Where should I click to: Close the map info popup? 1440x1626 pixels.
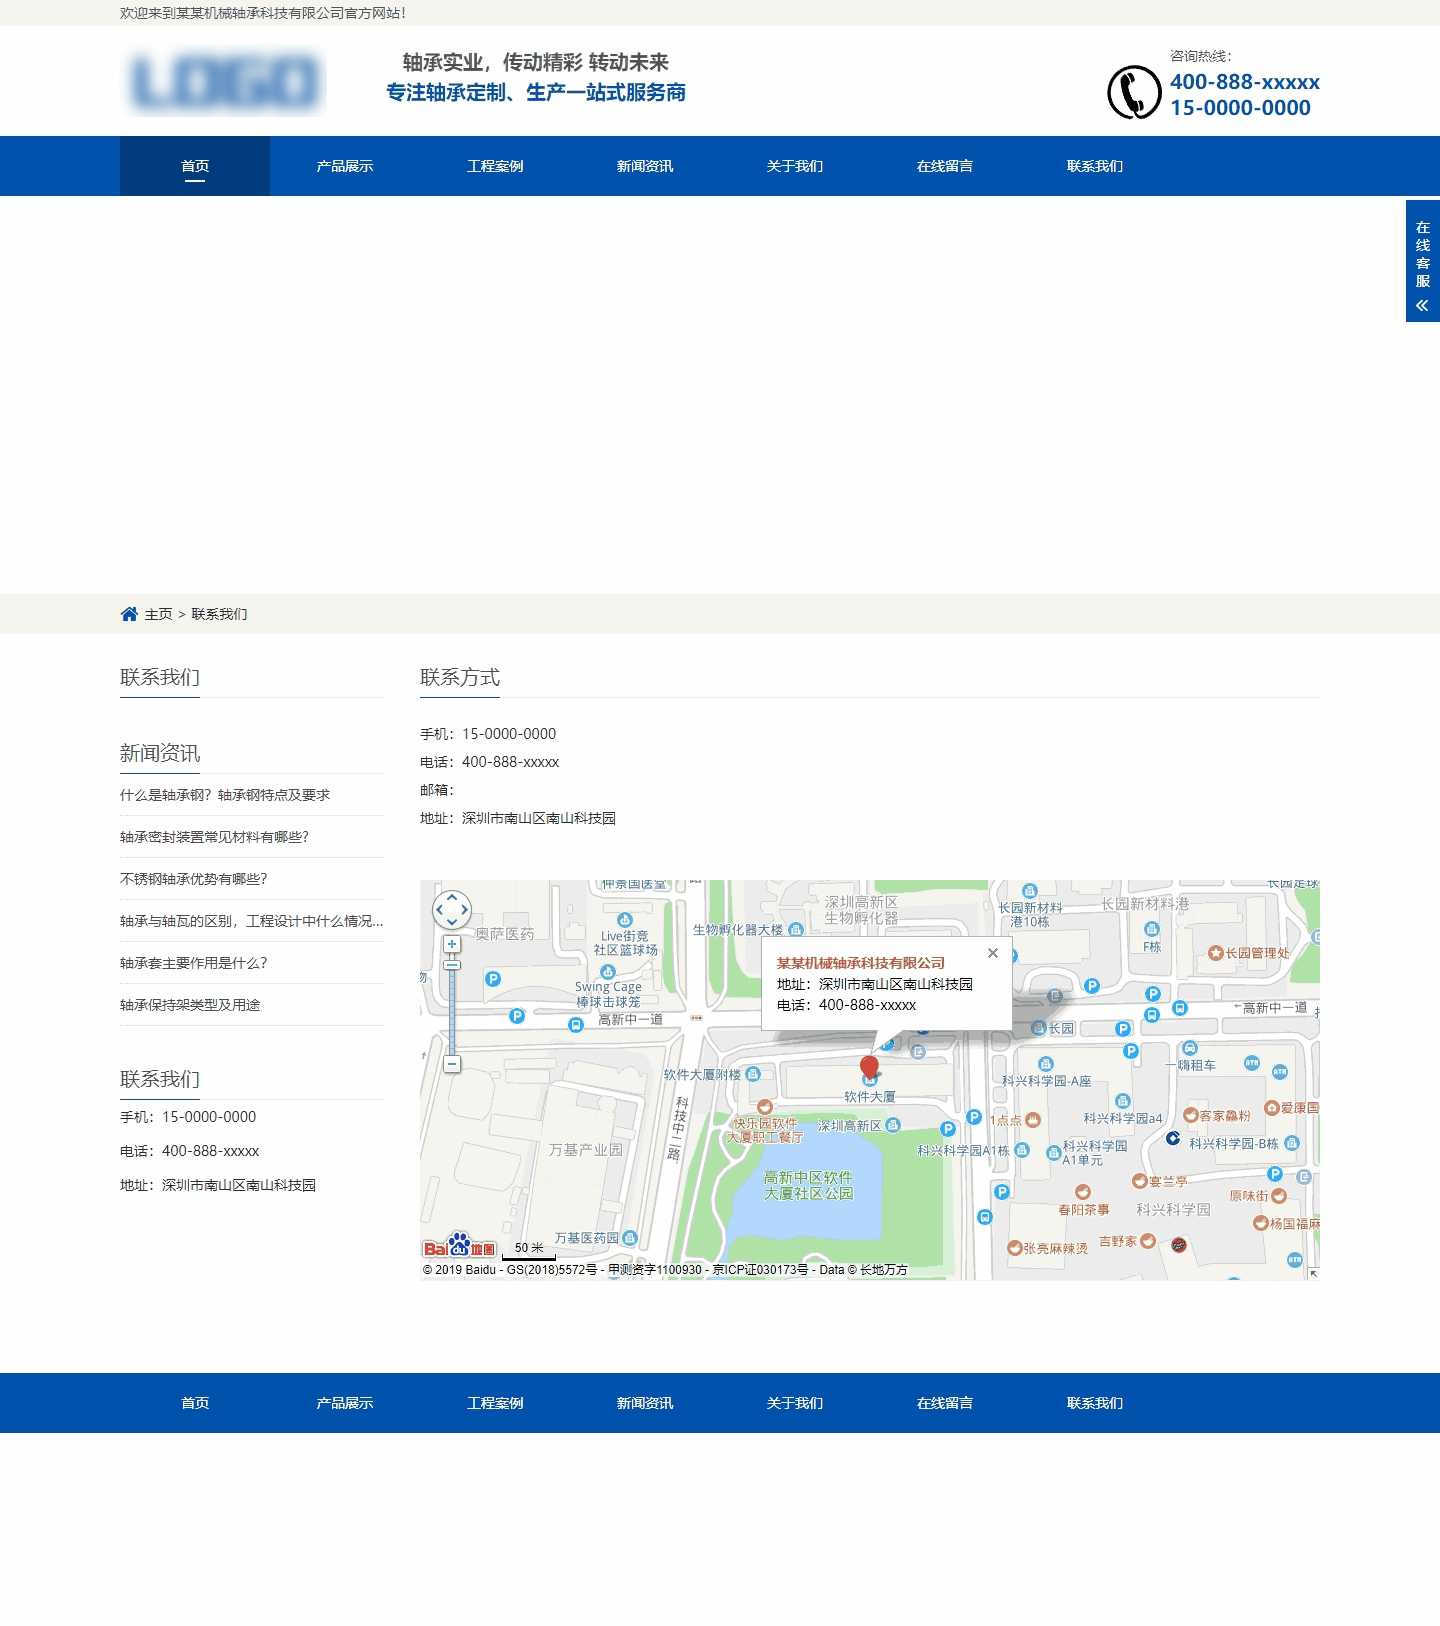[993, 953]
